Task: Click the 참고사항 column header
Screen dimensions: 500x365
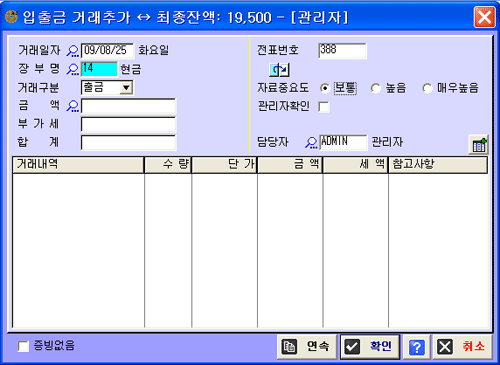Action: click(438, 165)
